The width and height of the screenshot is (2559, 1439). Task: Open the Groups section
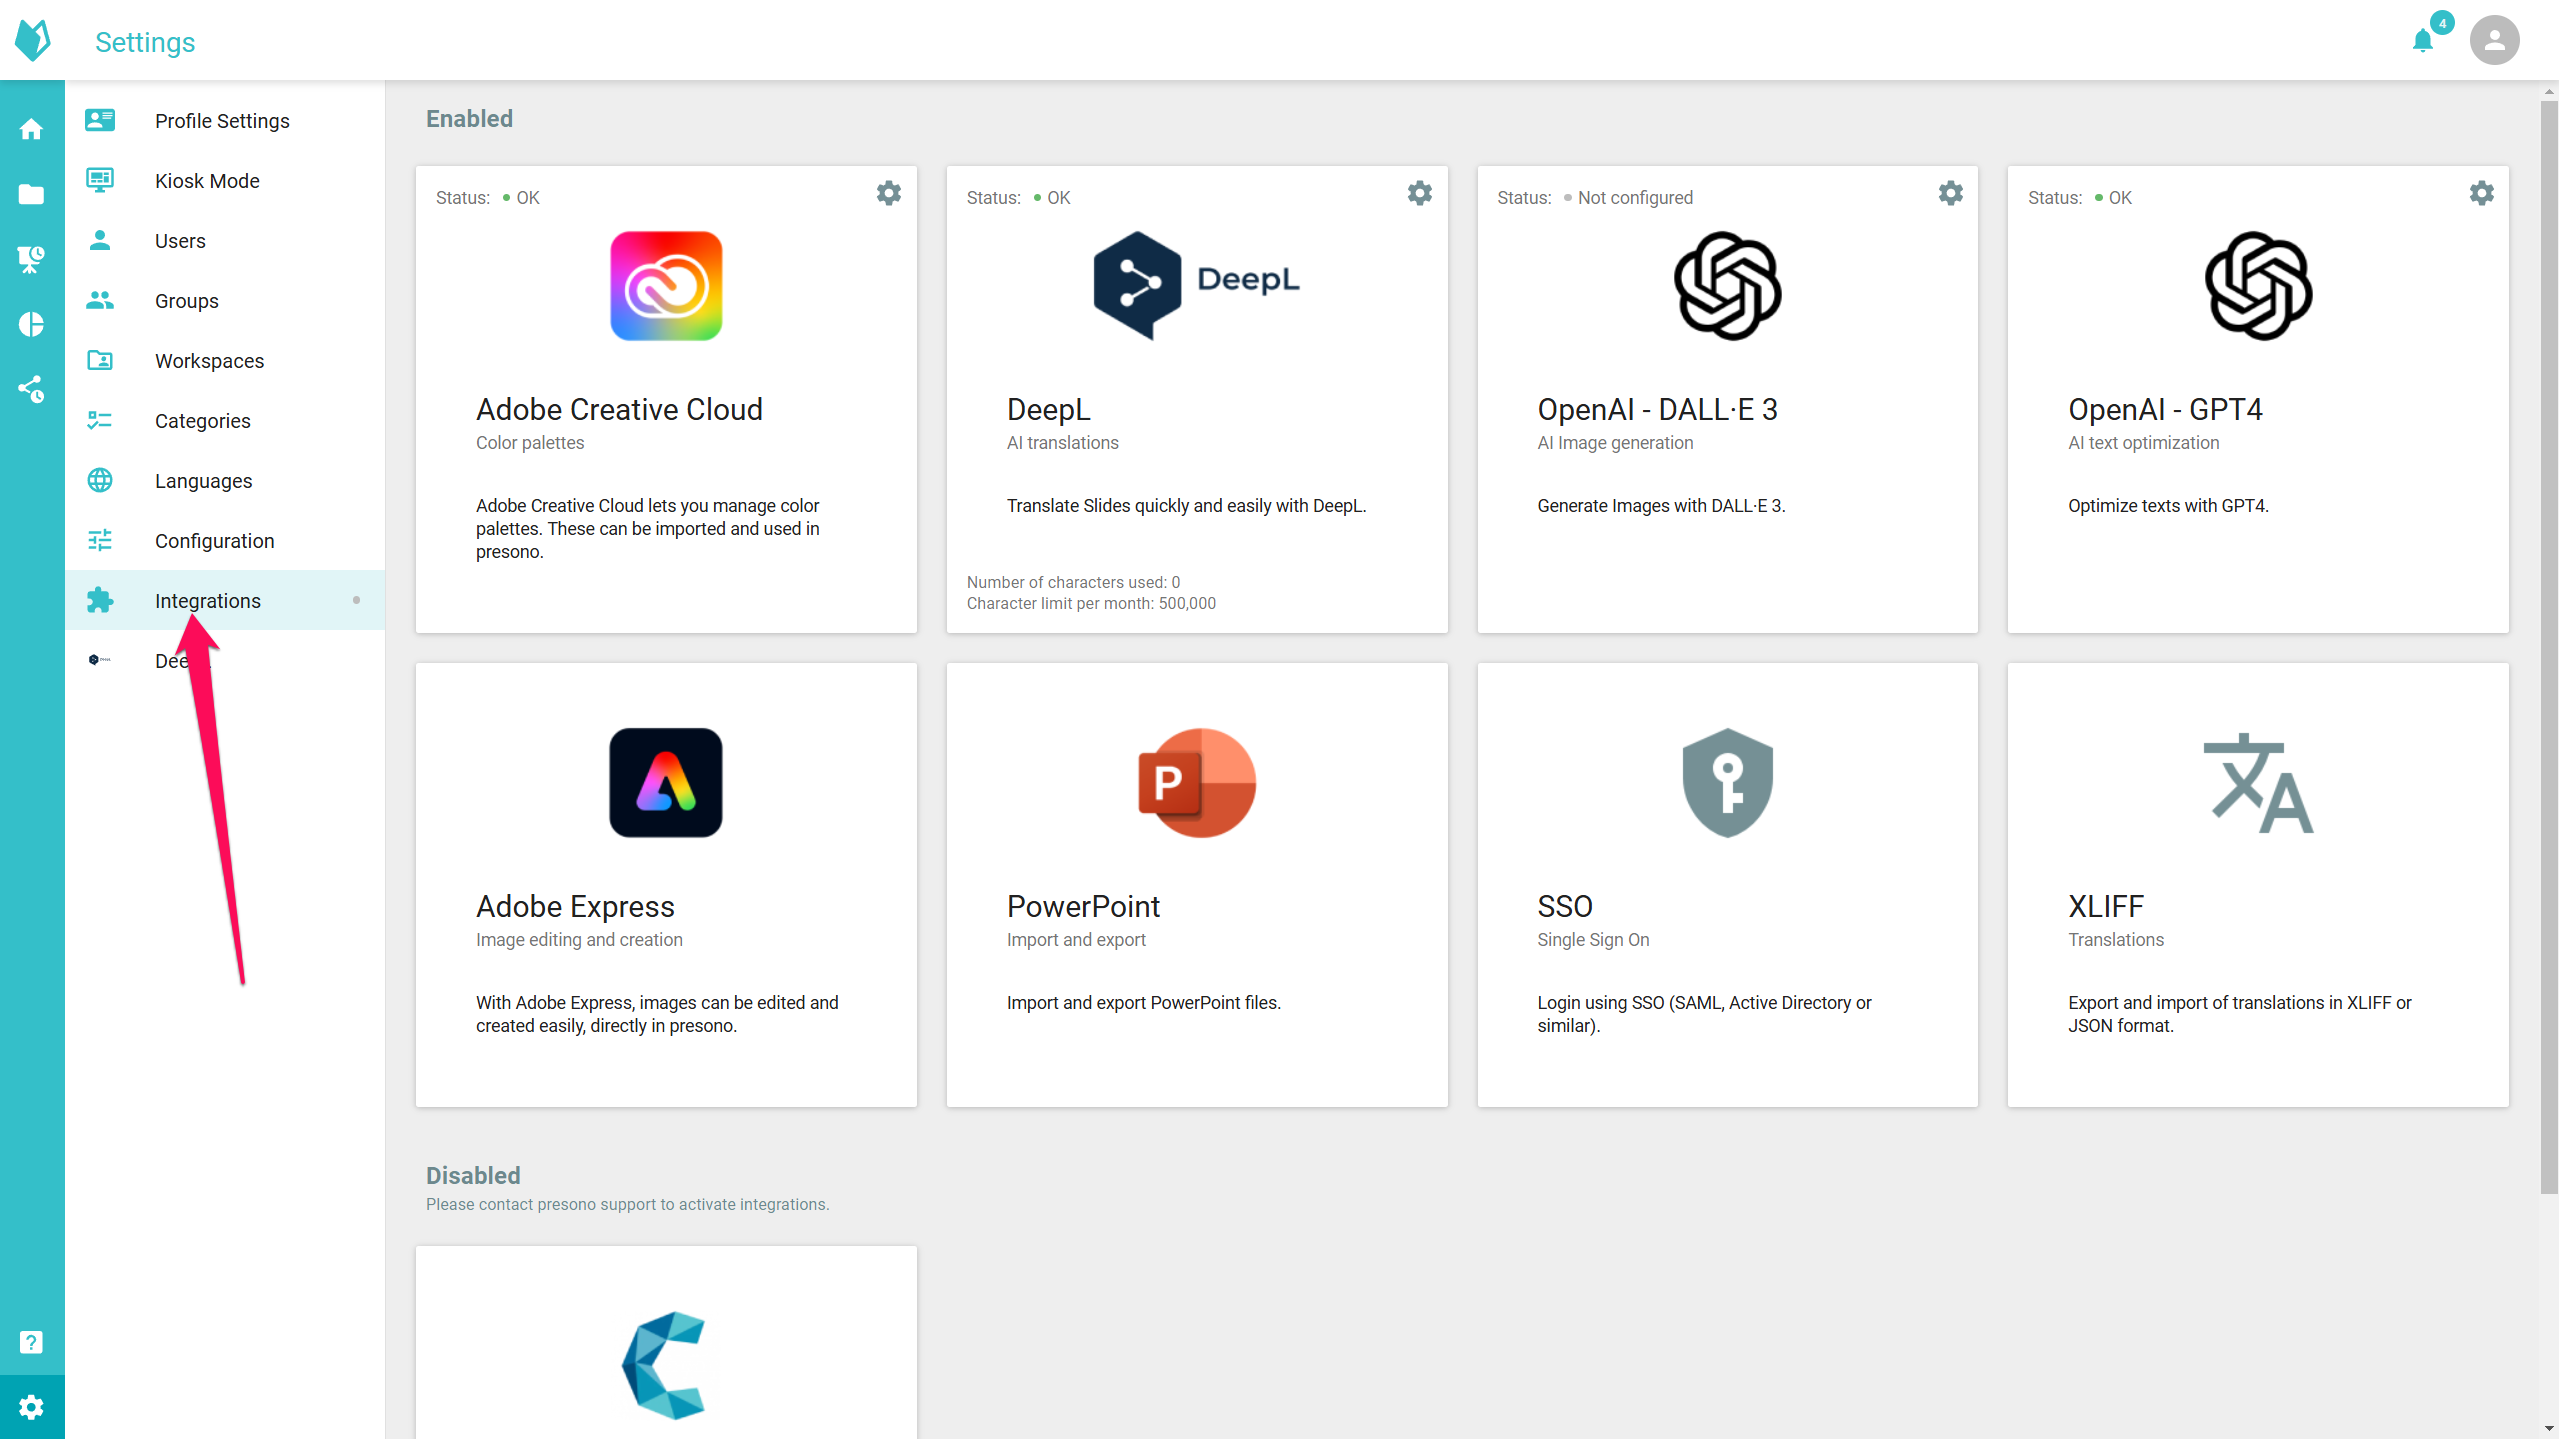point(225,301)
